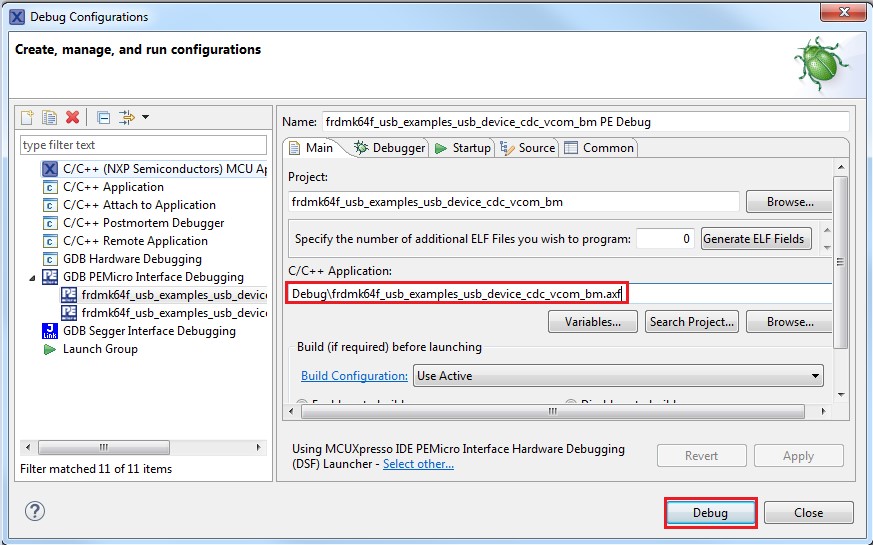Click the Debug button

click(x=710, y=513)
